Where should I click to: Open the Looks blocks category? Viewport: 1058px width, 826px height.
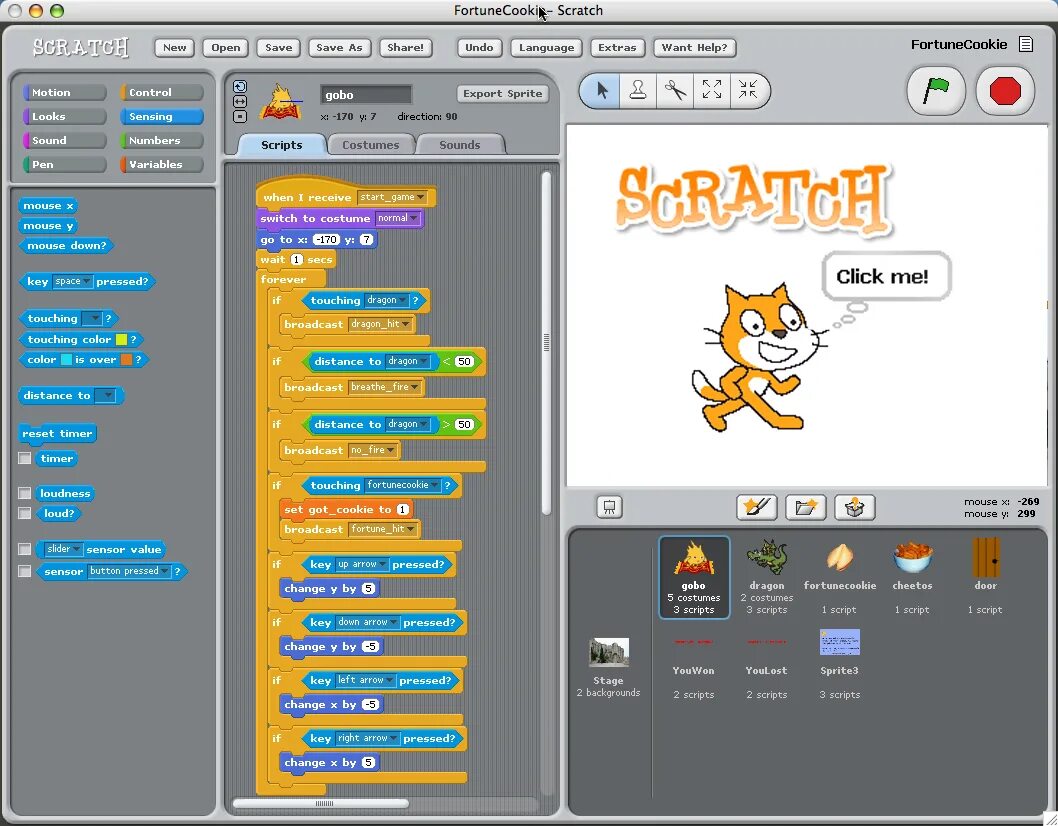click(64, 116)
